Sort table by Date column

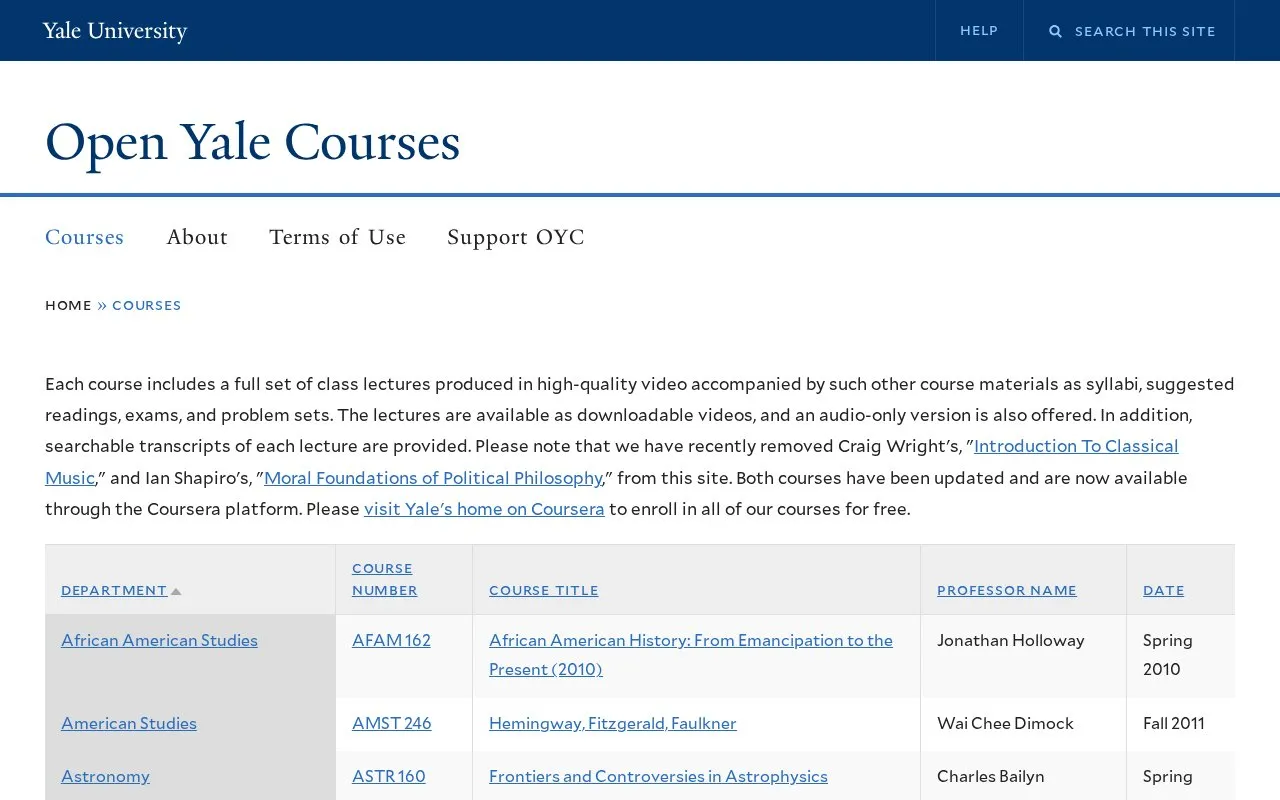click(1164, 590)
